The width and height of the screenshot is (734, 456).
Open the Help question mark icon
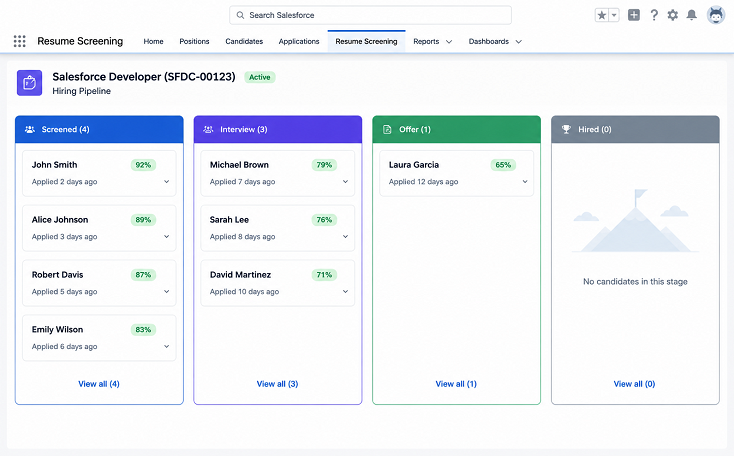tap(654, 15)
